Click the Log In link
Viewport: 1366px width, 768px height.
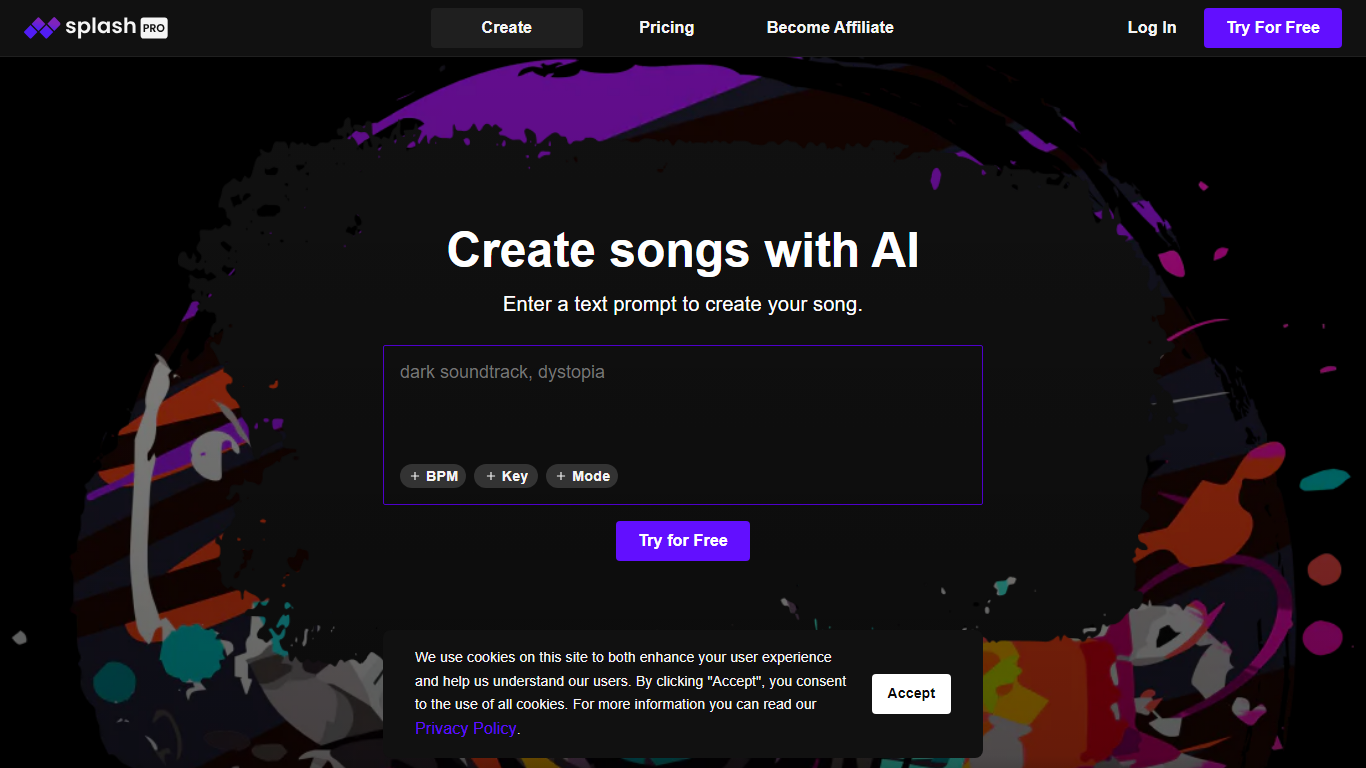click(1151, 28)
